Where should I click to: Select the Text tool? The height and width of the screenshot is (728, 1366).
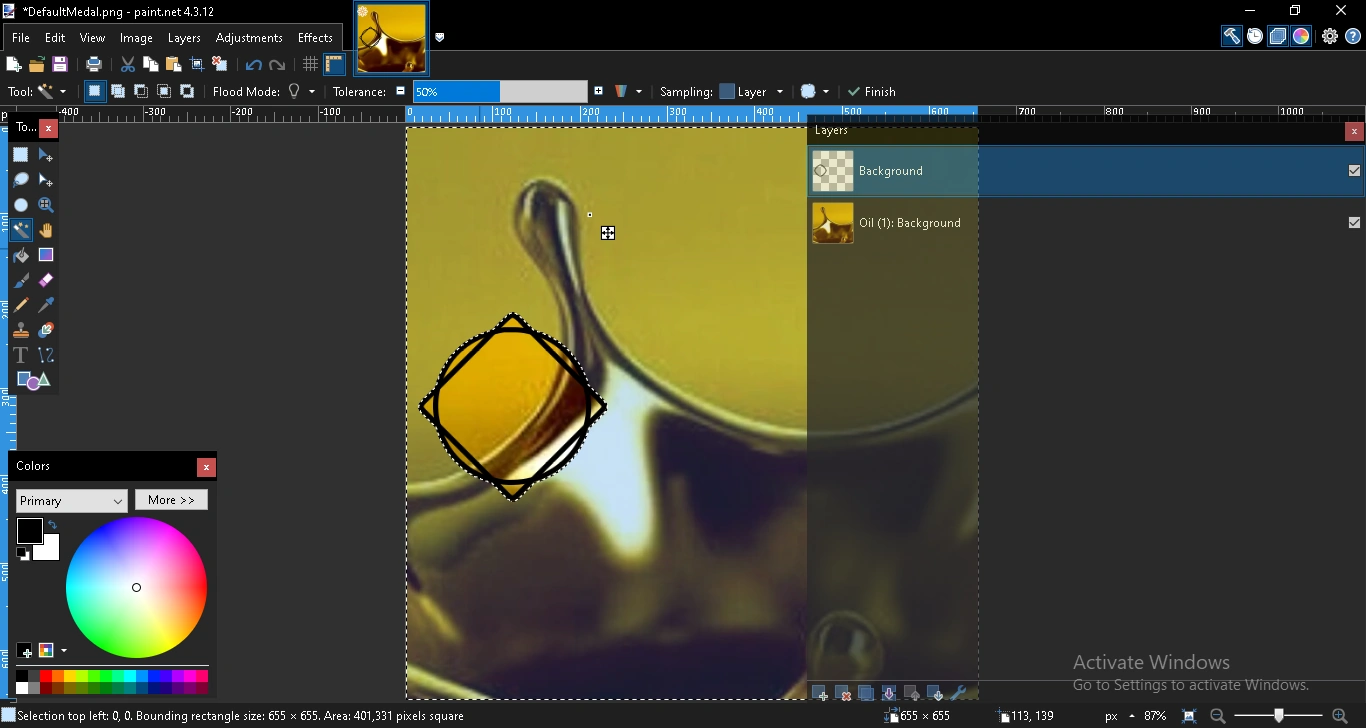click(21, 356)
